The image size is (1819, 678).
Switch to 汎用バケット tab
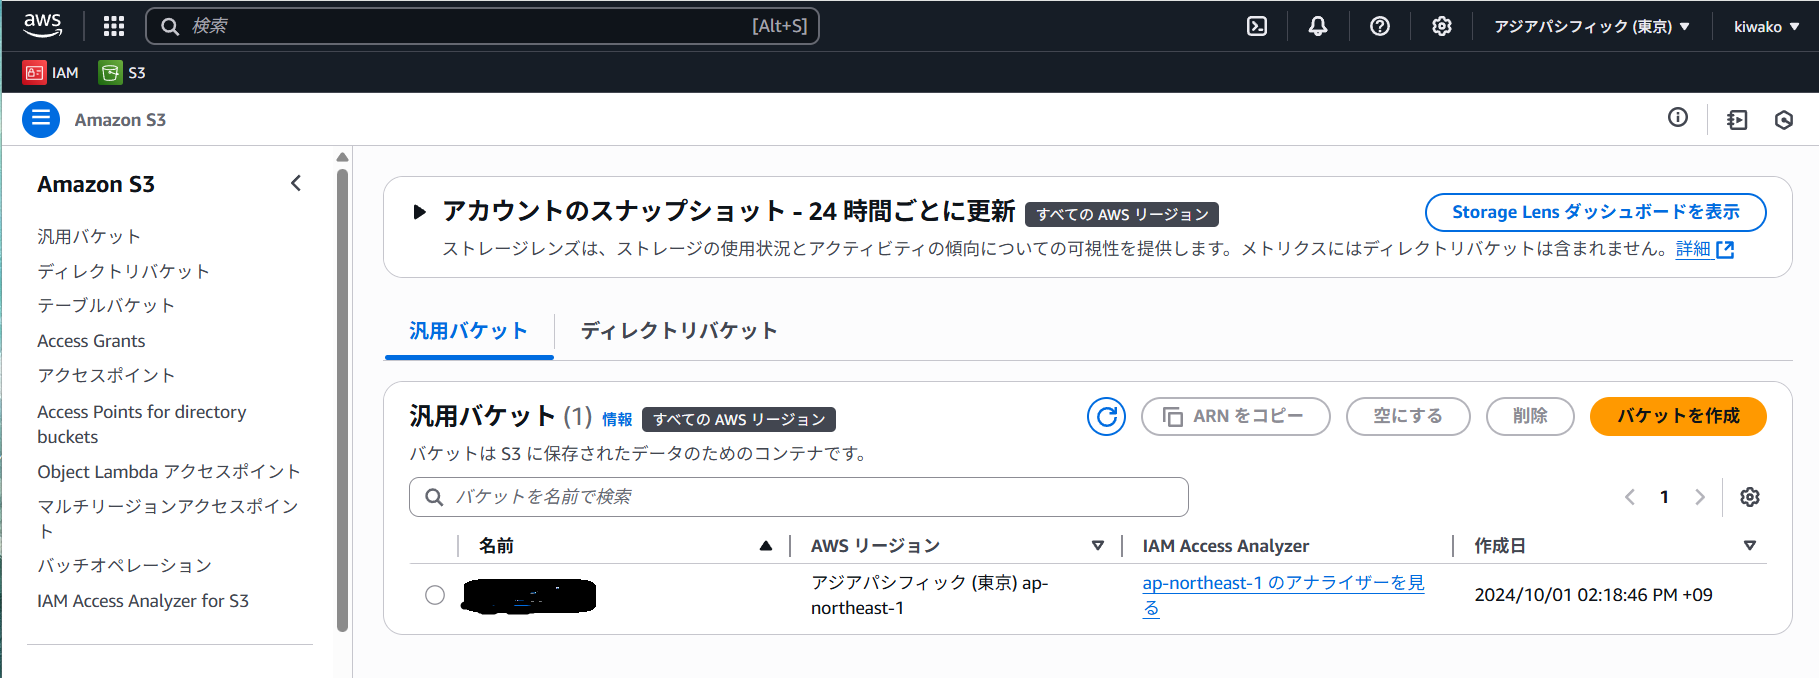point(468,331)
